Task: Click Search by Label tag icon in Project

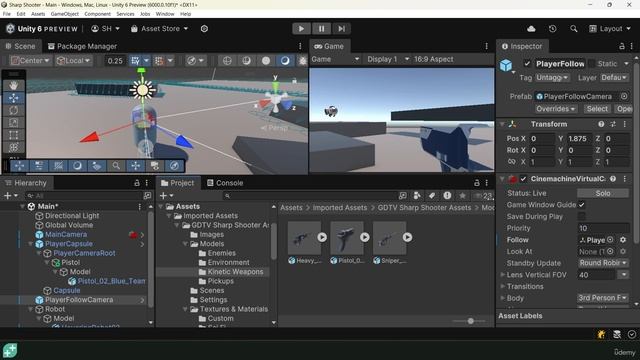Action: click(x=432, y=196)
